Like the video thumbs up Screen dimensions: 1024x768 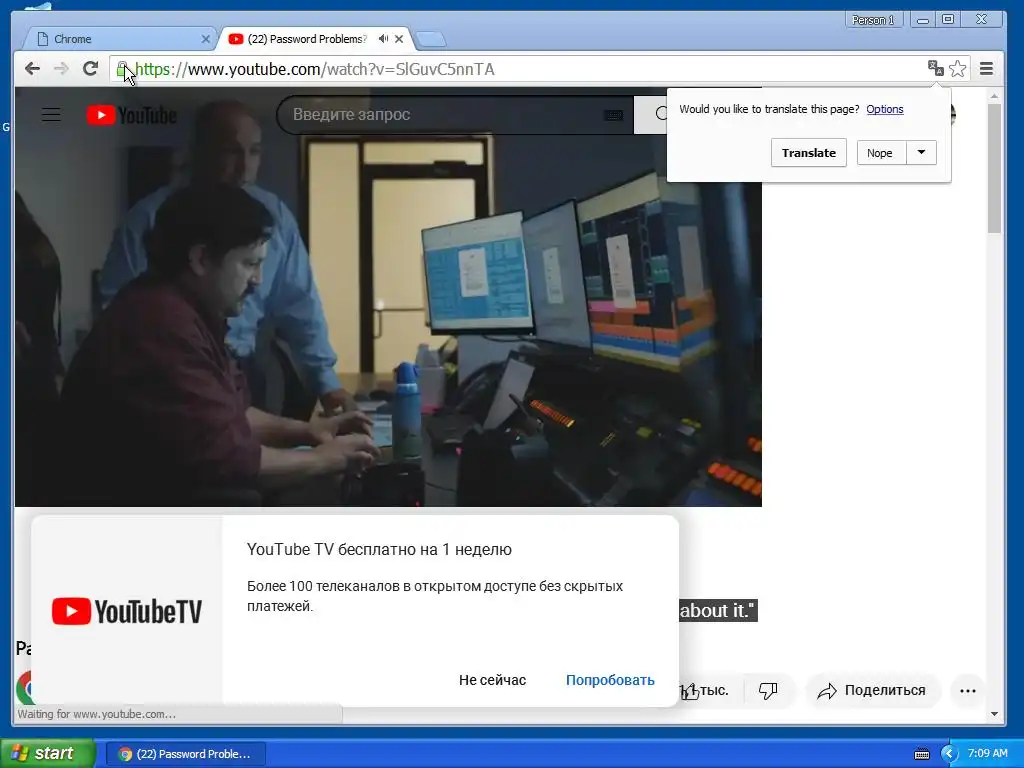pyautogui.click(x=702, y=690)
